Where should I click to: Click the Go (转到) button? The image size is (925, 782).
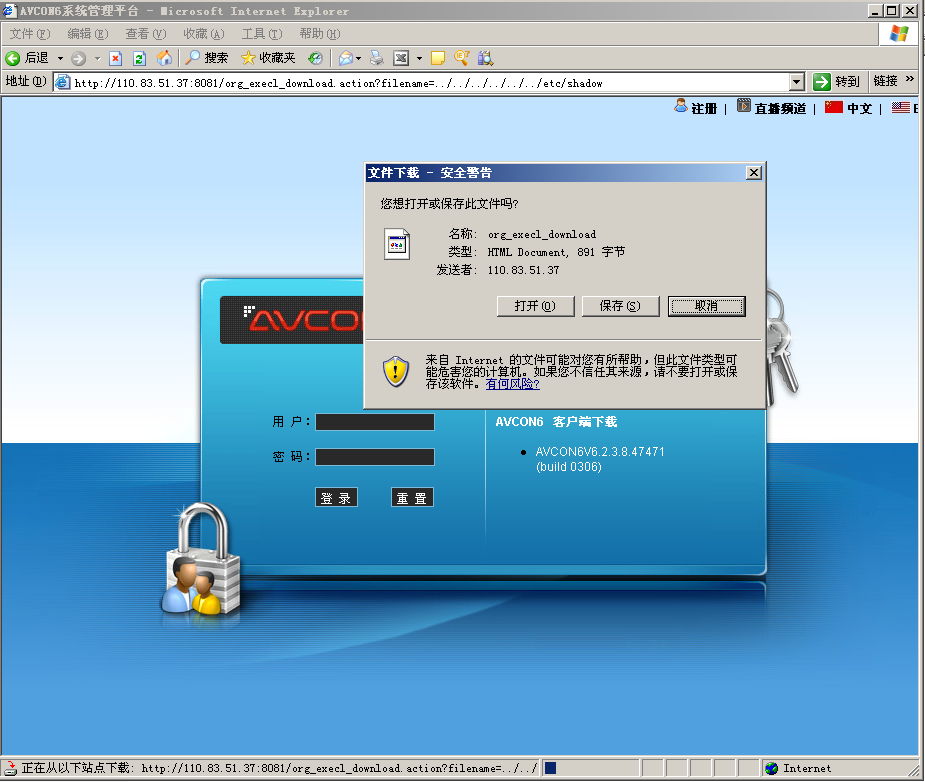pos(836,81)
